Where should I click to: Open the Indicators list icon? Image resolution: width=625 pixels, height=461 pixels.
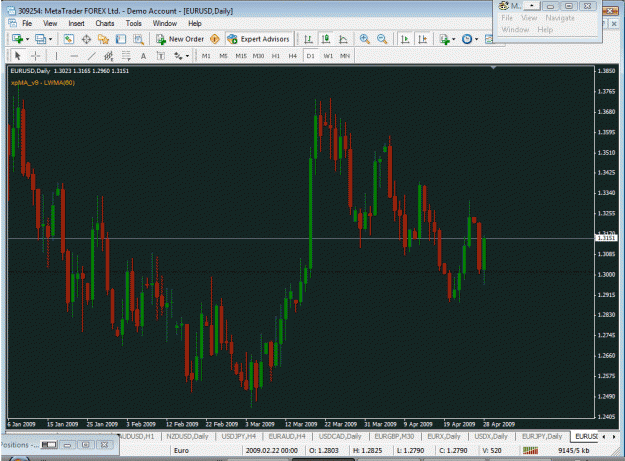(444, 39)
